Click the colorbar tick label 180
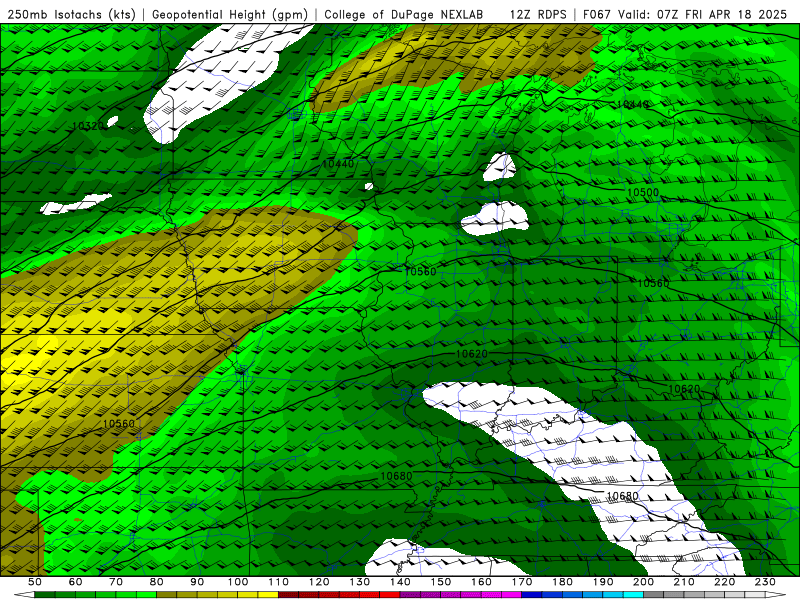The image size is (800, 600). [562, 582]
